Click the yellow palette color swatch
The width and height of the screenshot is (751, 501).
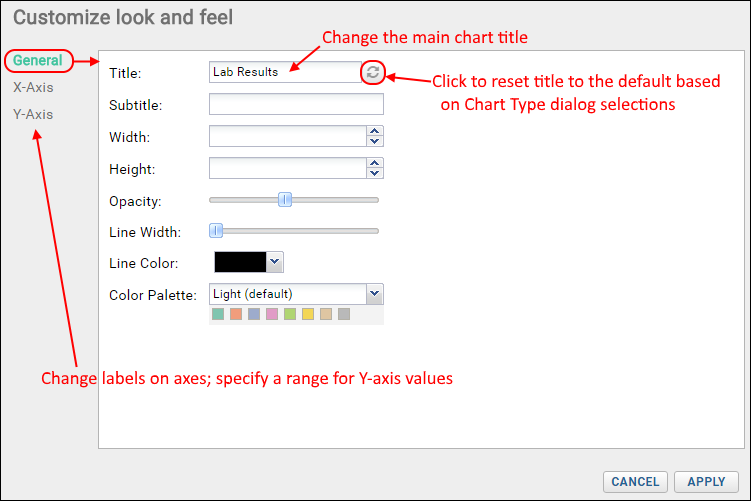(x=308, y=314)
